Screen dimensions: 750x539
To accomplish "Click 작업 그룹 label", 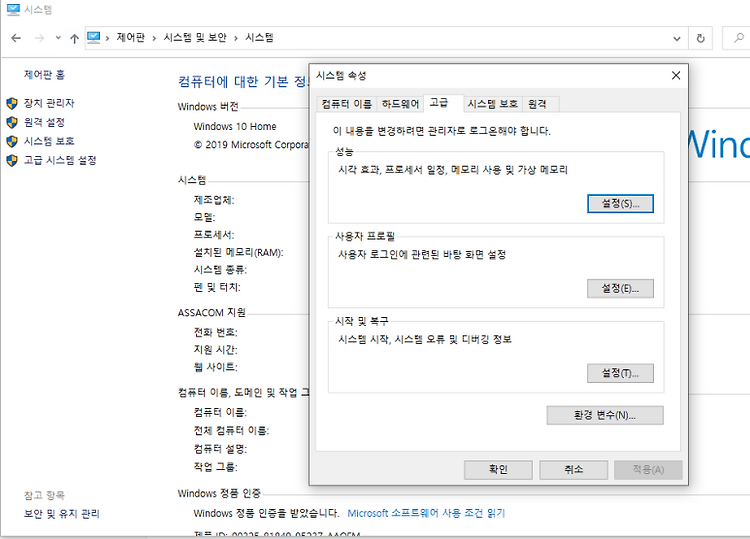I will point(215,467).
